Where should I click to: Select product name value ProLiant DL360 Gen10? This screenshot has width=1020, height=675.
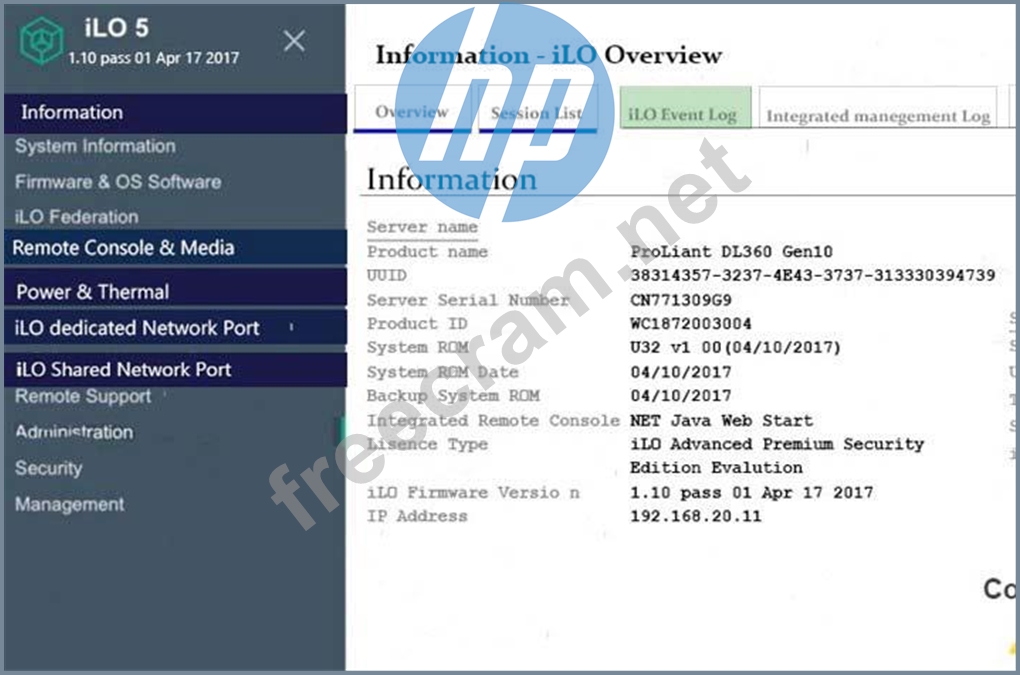731,252
